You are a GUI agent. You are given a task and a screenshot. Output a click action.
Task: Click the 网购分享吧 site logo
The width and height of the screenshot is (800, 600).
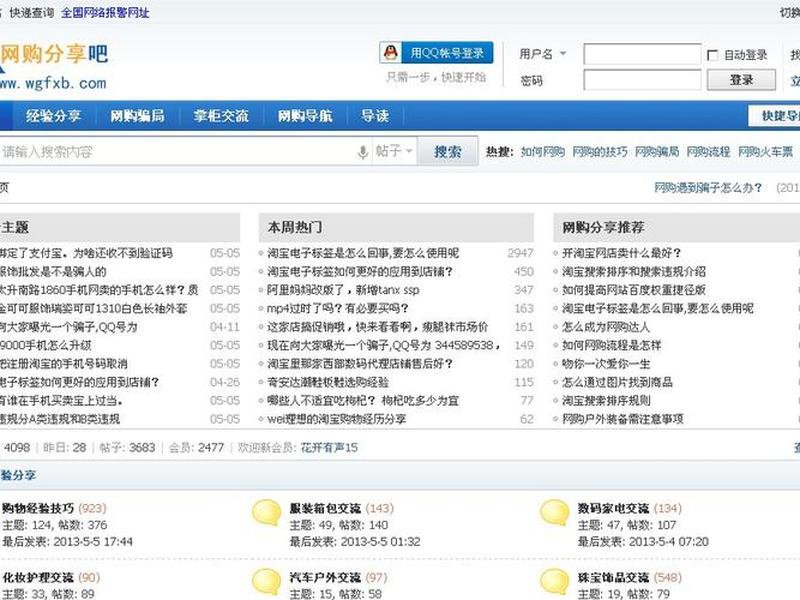click(x=54, y=66)
